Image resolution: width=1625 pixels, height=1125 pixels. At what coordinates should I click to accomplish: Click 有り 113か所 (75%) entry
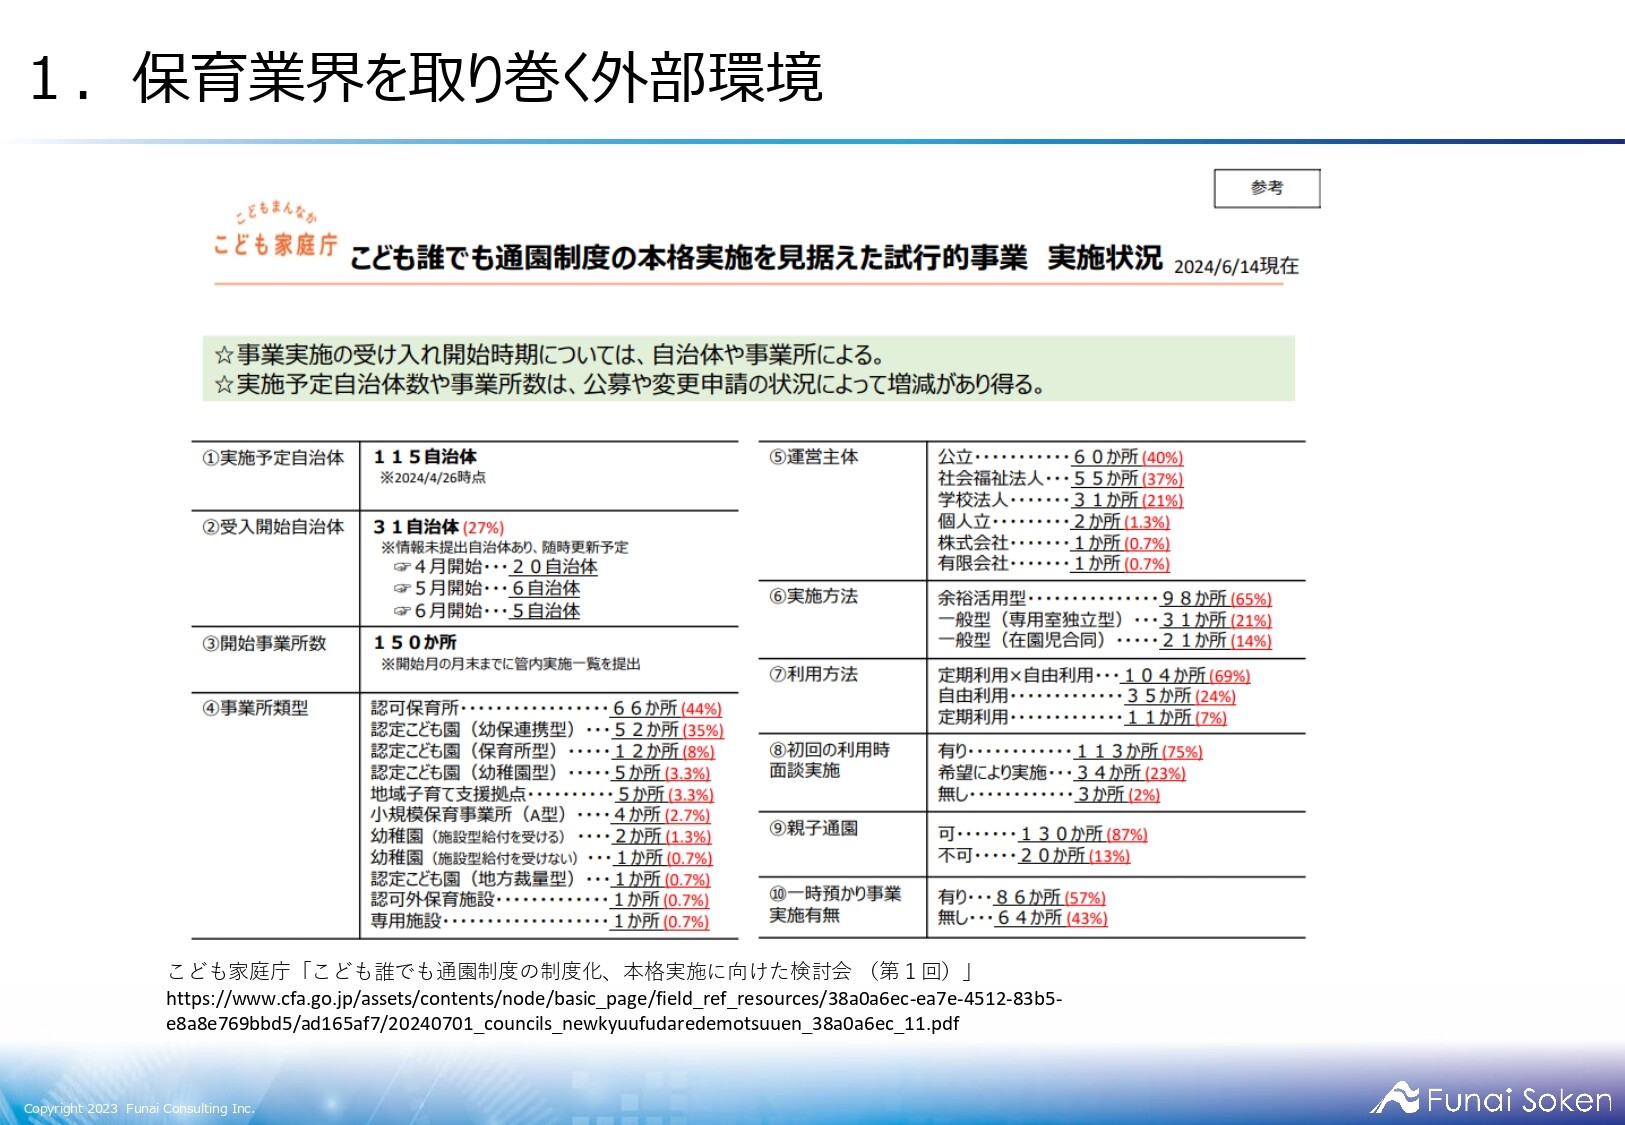1070,751
